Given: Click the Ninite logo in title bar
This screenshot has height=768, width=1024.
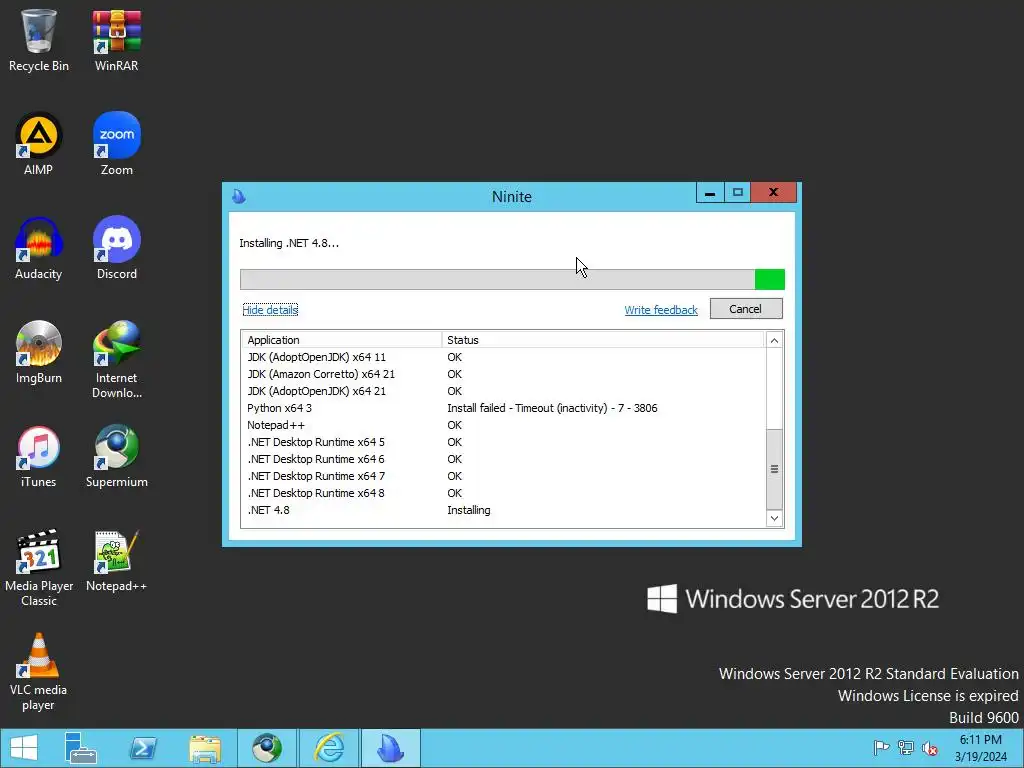Looking at the screenshot, I should (x=239, y=196).
